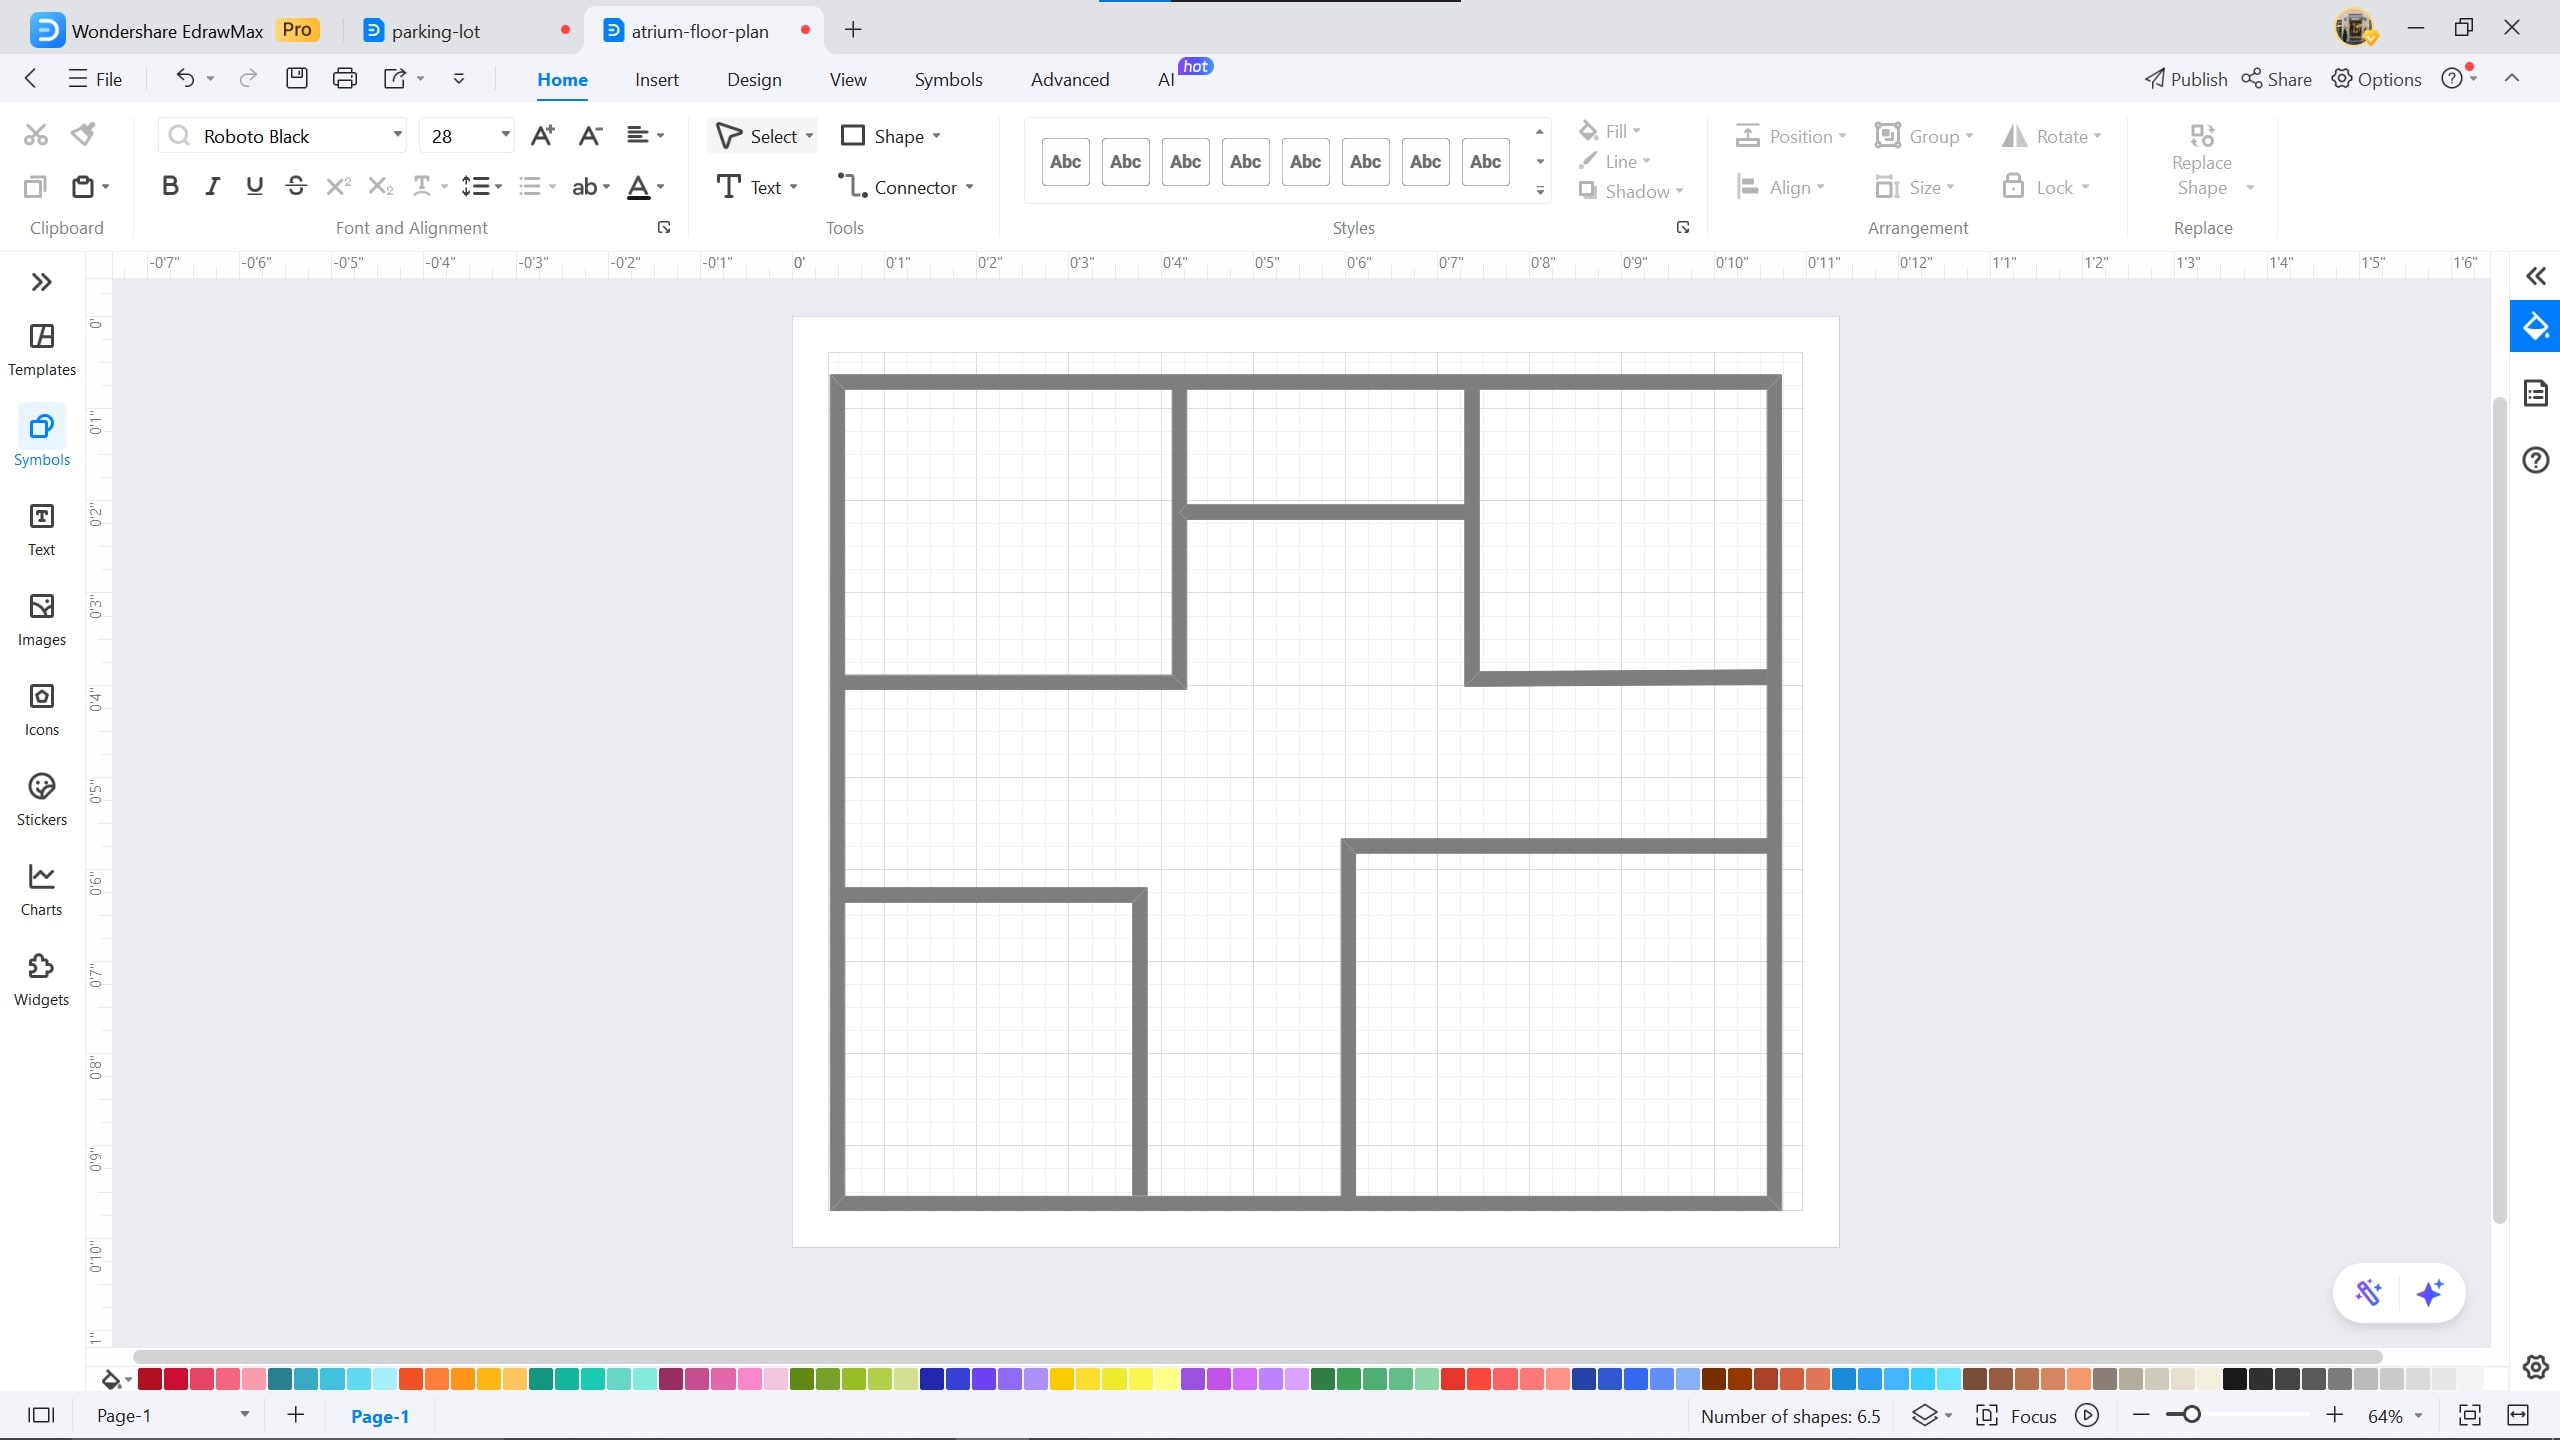Screen dimensions: 2560x1440
Task: Switch to the Insert ribbon tab
Action: click(x=656, y=79)
